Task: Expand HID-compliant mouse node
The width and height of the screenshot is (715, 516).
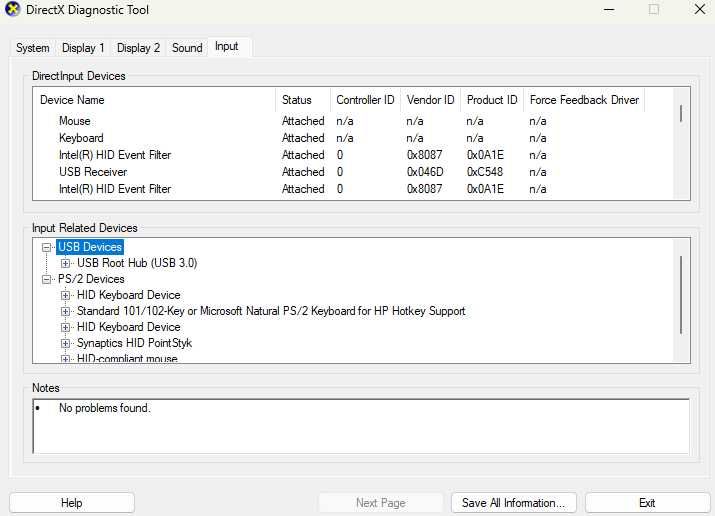Action: (x=65, y=359)
